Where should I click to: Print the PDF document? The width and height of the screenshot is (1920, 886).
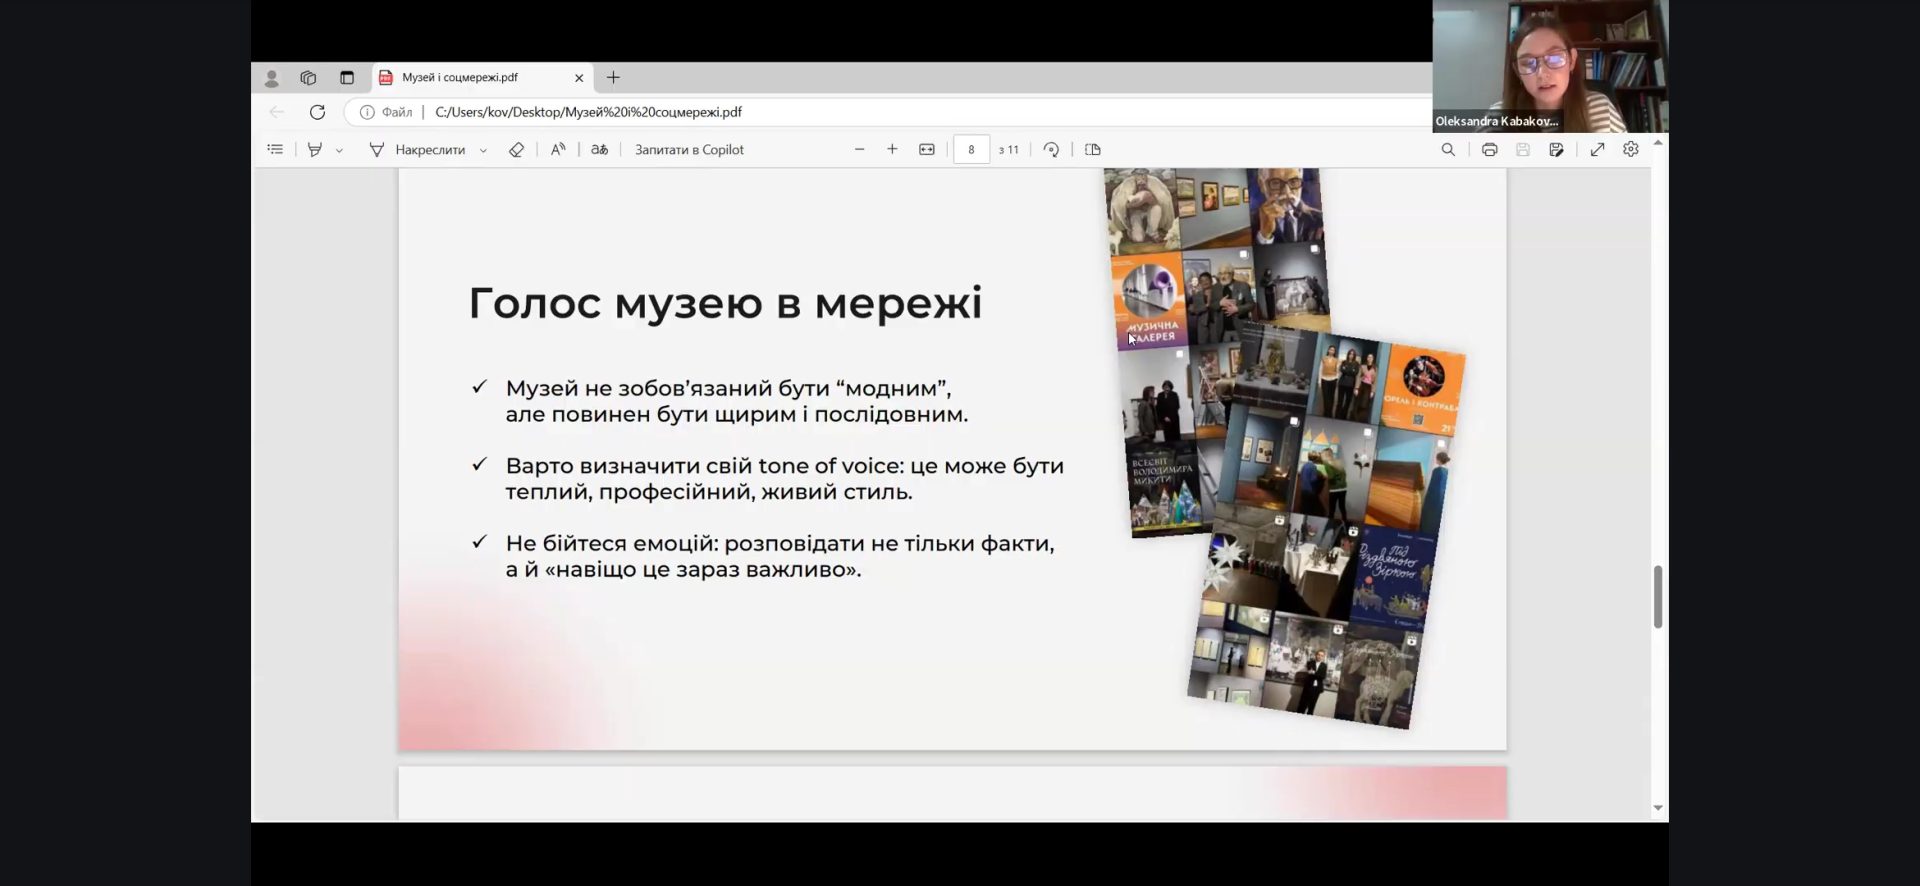pos(1489,150)
